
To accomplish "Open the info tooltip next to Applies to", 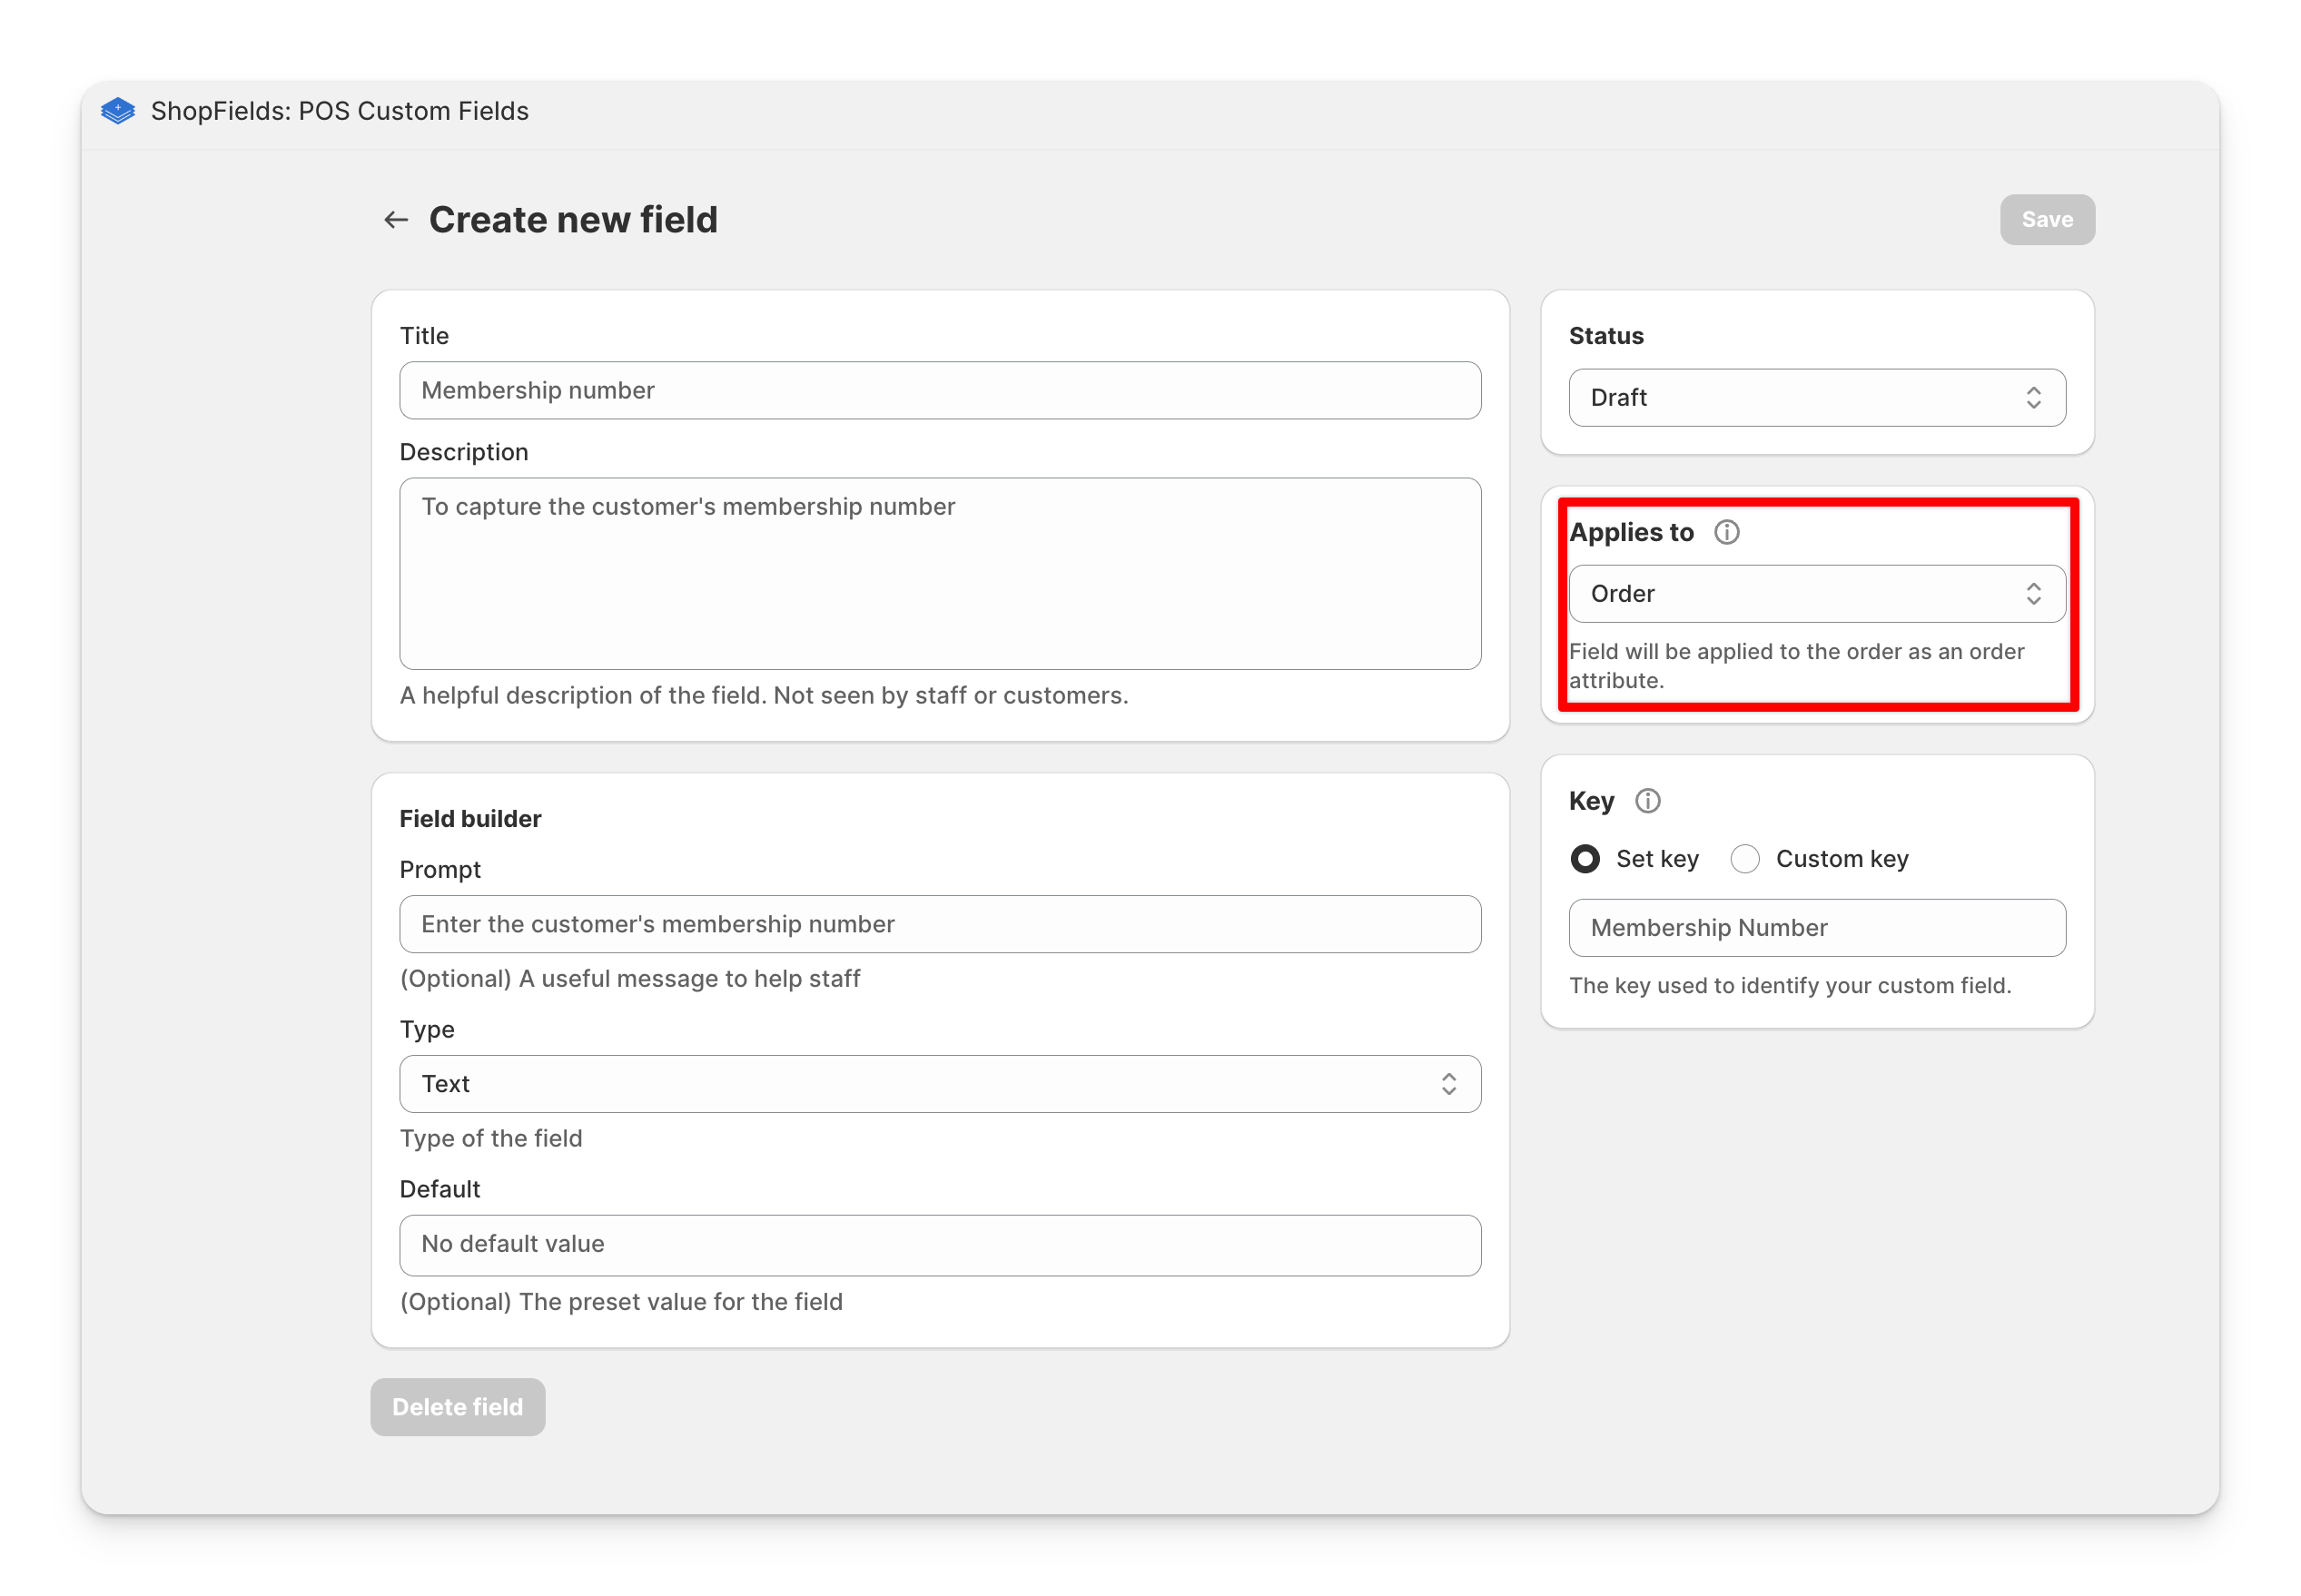I will (x=1727, y=531).
